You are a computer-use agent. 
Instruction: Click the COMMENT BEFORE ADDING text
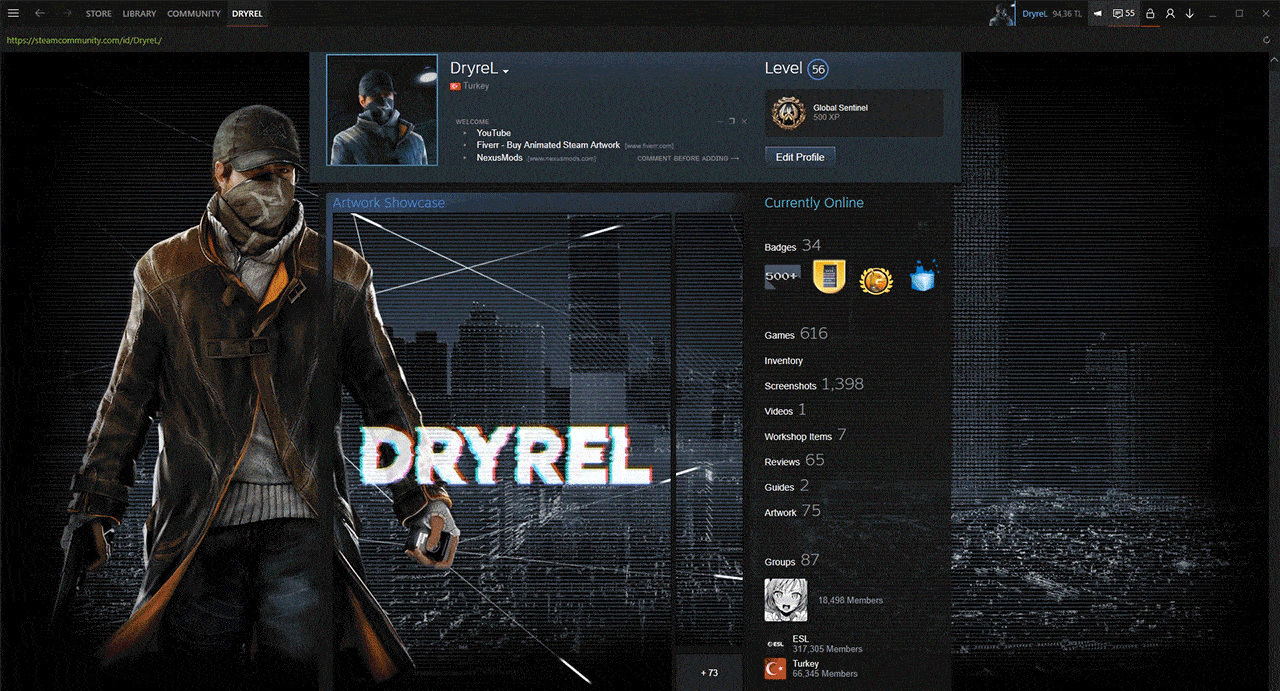click(x=683, y=158)
